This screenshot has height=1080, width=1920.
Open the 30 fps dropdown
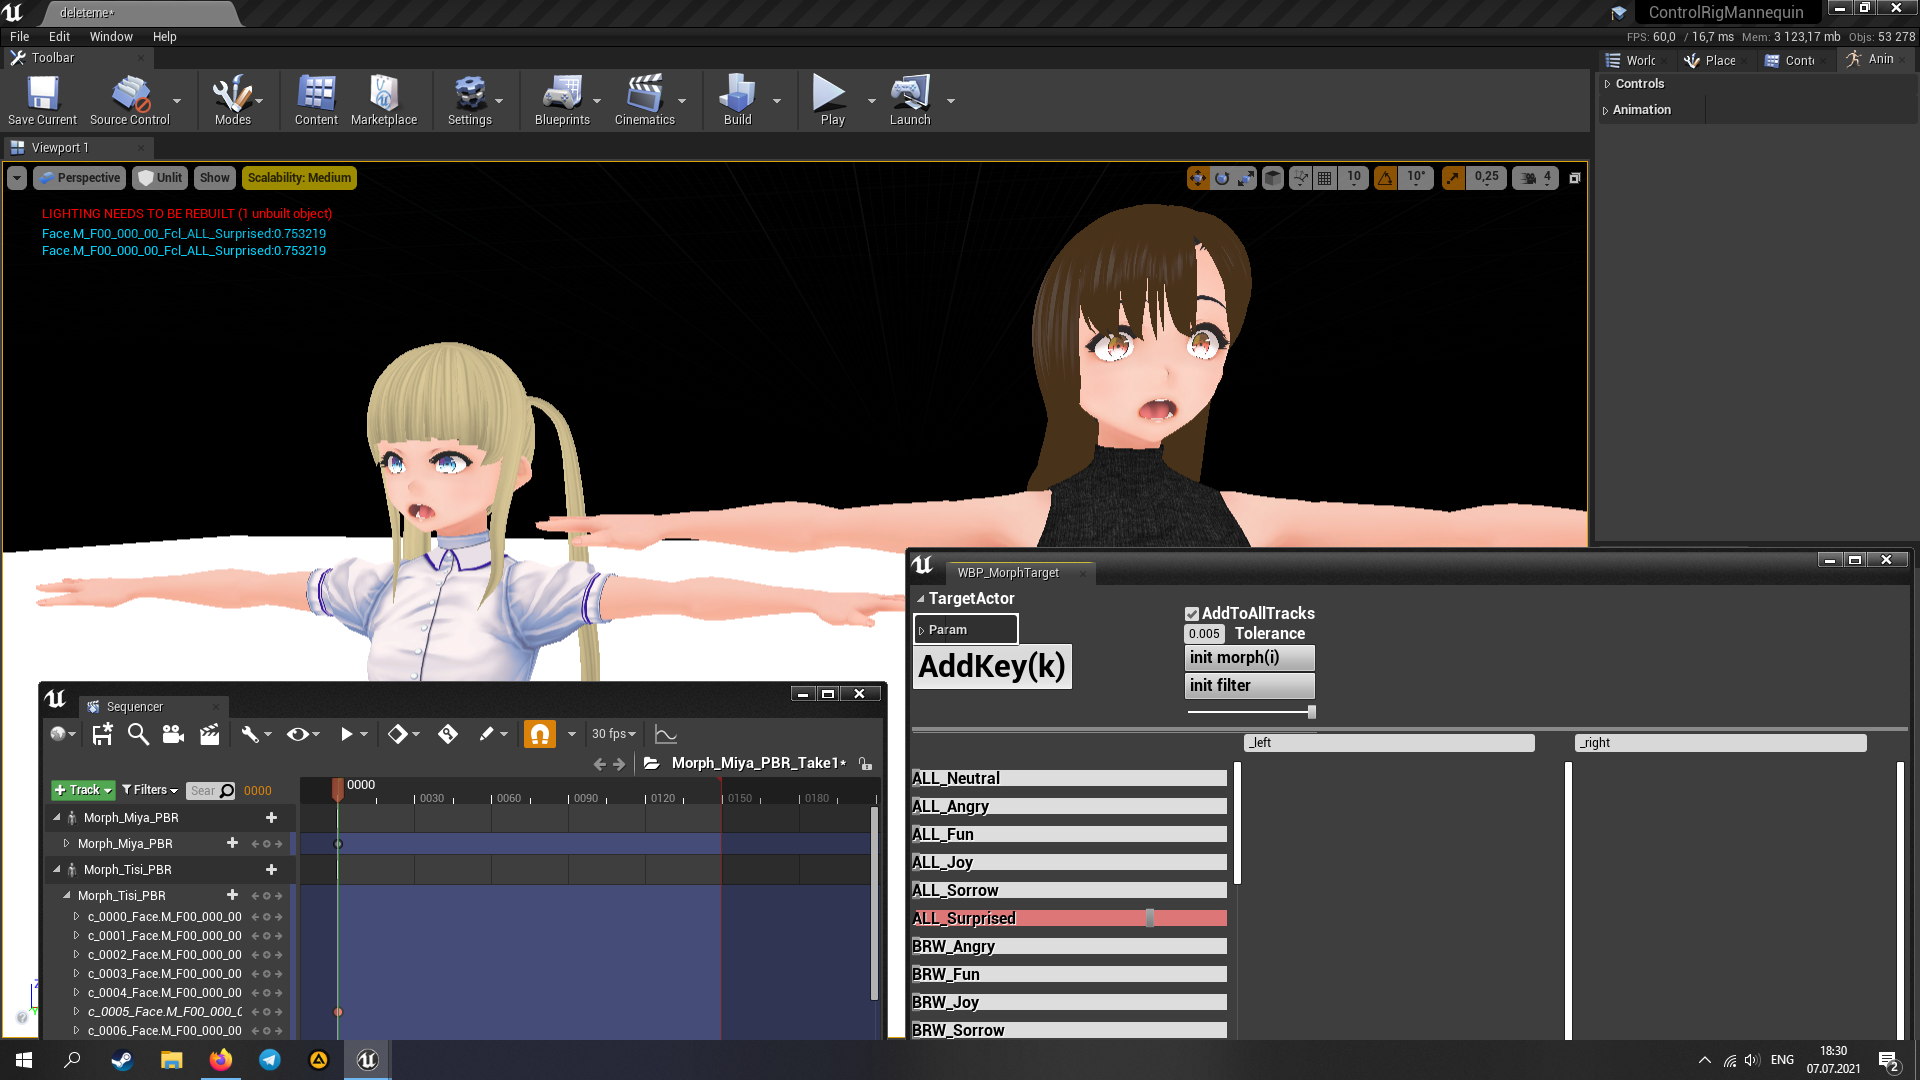coord(613,735)
